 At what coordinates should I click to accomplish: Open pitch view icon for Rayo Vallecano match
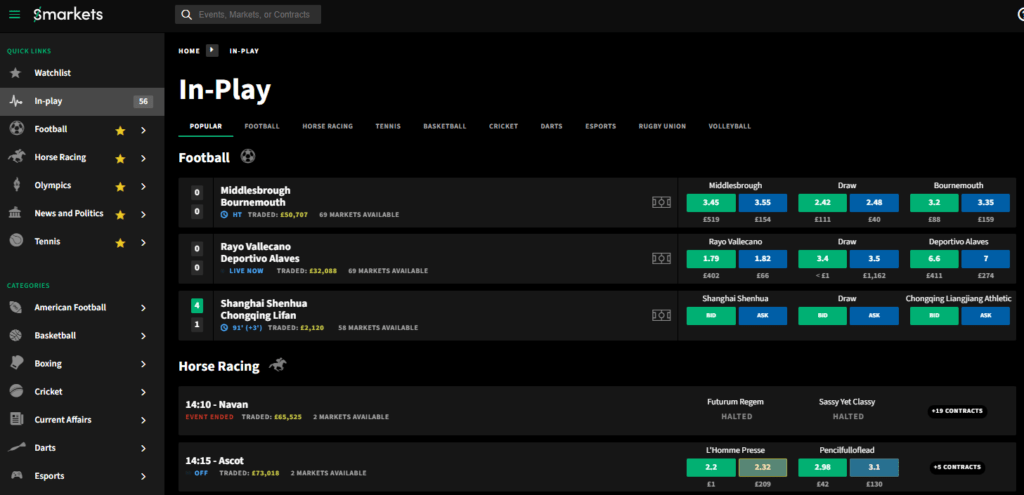coord(661,259)
